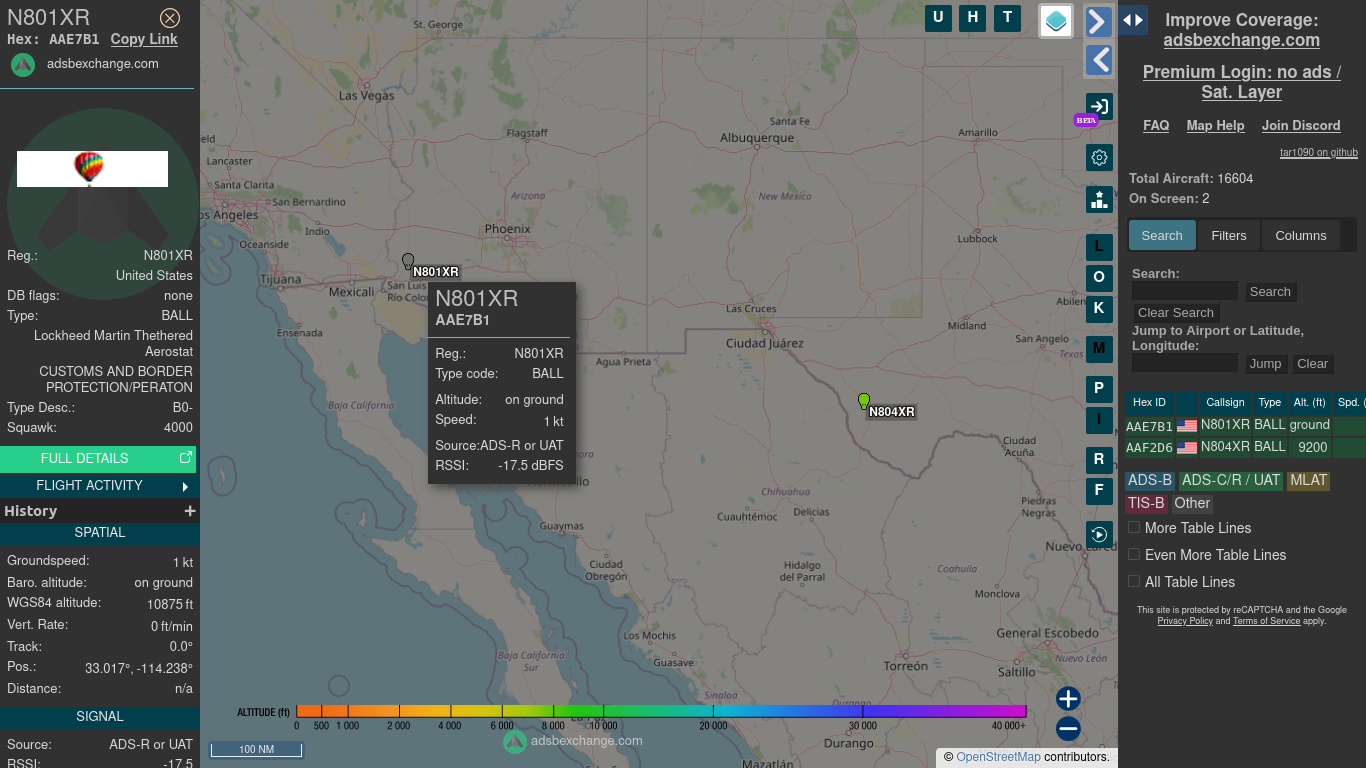Image resolution: width=1366 pixels, height=768 pixels.
Task: Toggle the P map button
Action: [1099, 389]
